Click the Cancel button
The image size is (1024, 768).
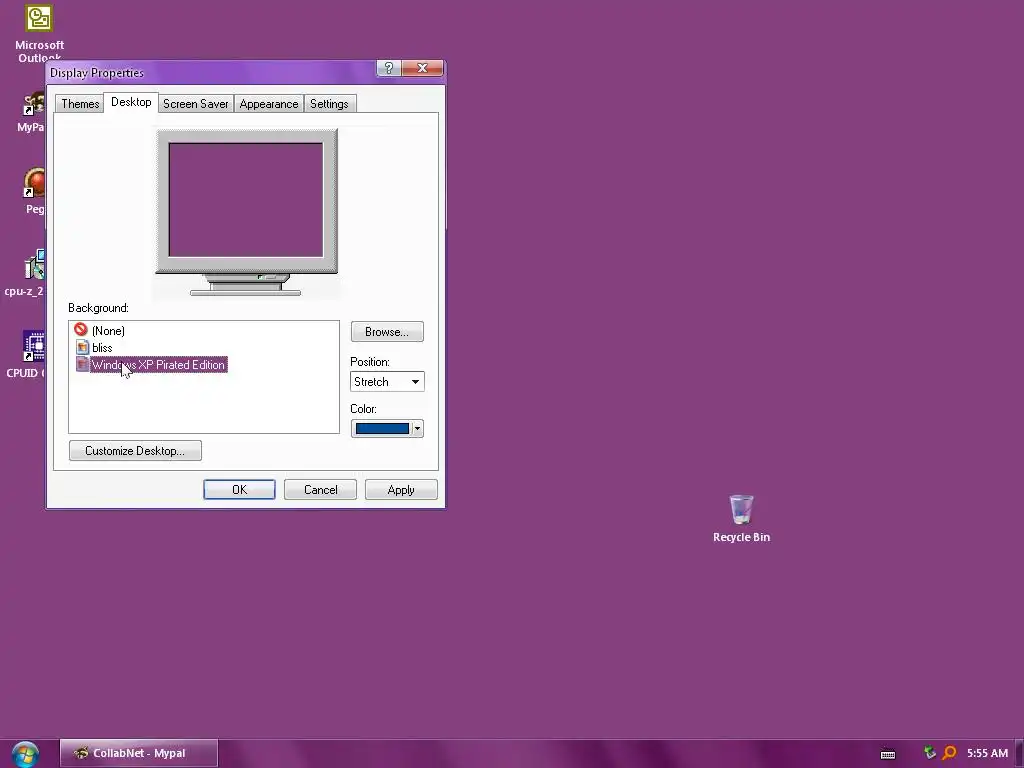point(321,490)
